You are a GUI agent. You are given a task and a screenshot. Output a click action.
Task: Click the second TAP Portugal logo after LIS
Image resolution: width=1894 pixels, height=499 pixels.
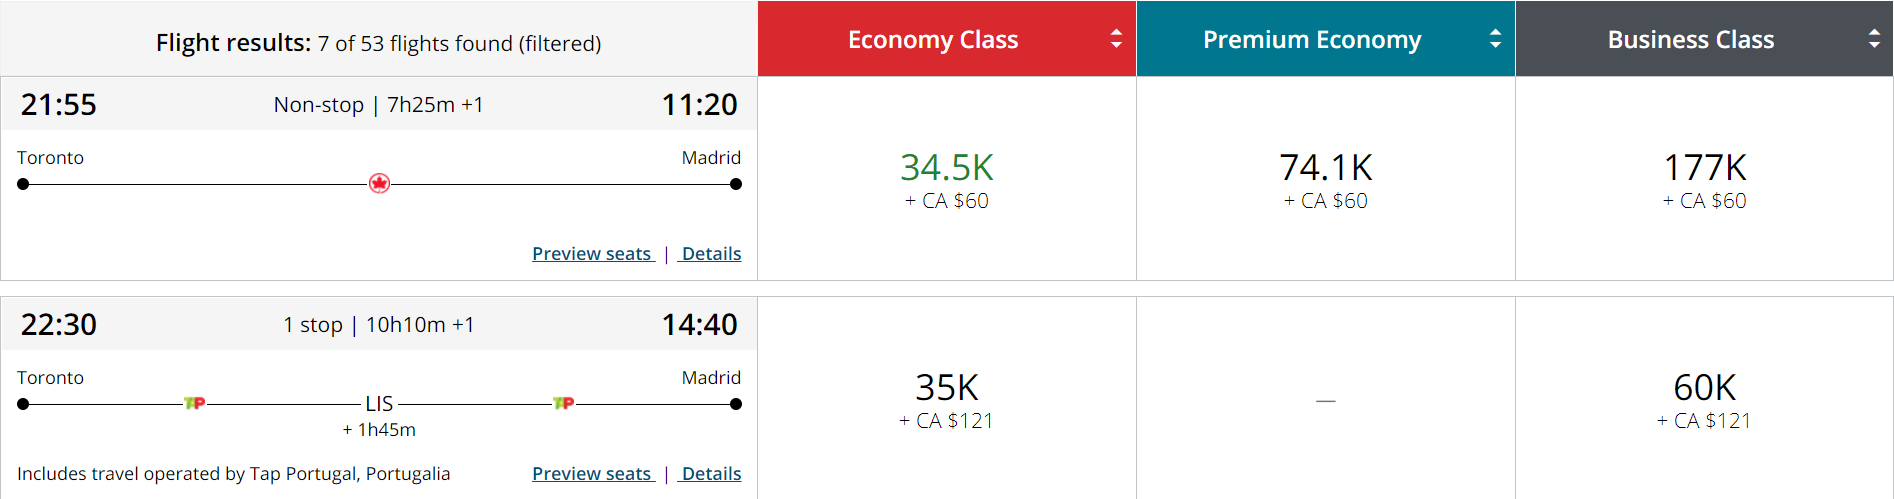tap(564, 403)
